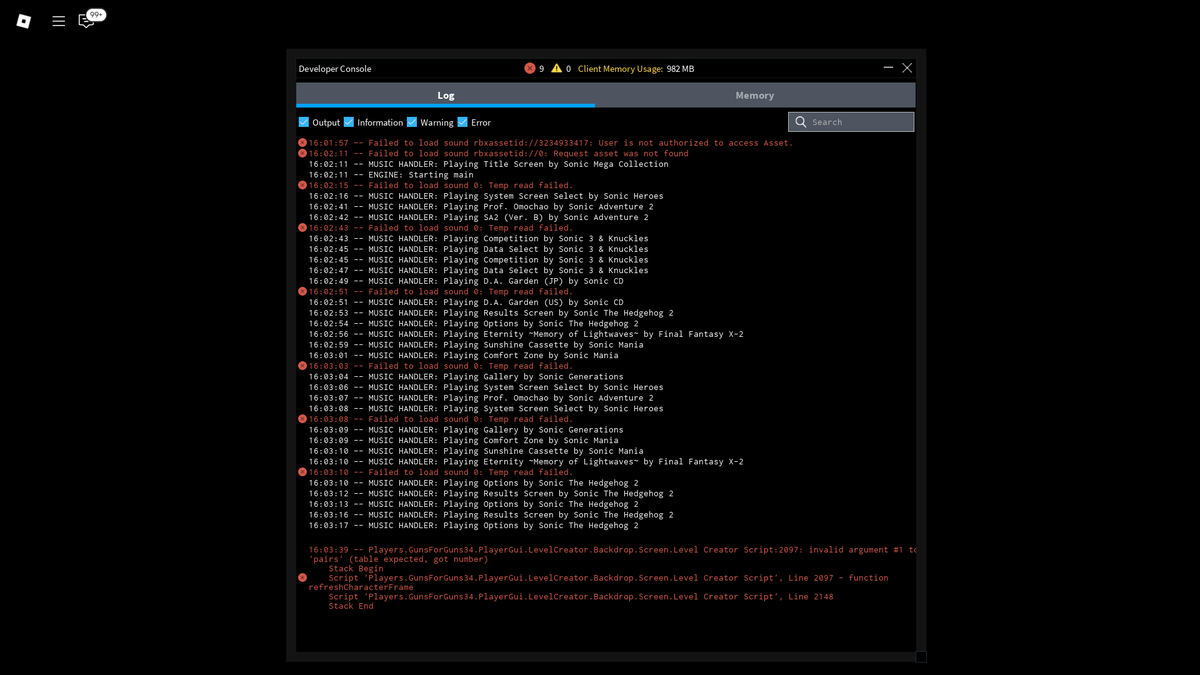Image resolution: width=1200 pixels, height=675 pixels.
Task: Click error icon at 16:03:08 log line
Action: [302, 419]
